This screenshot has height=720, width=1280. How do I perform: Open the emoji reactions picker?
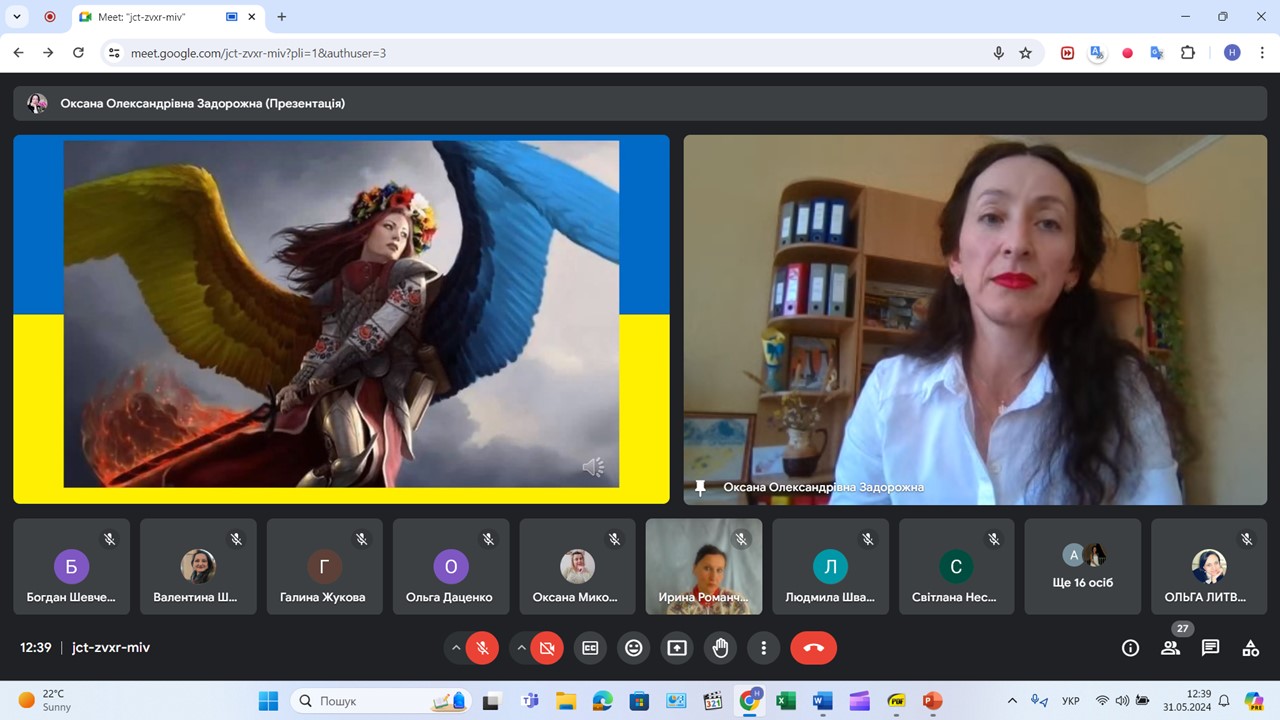633,648
